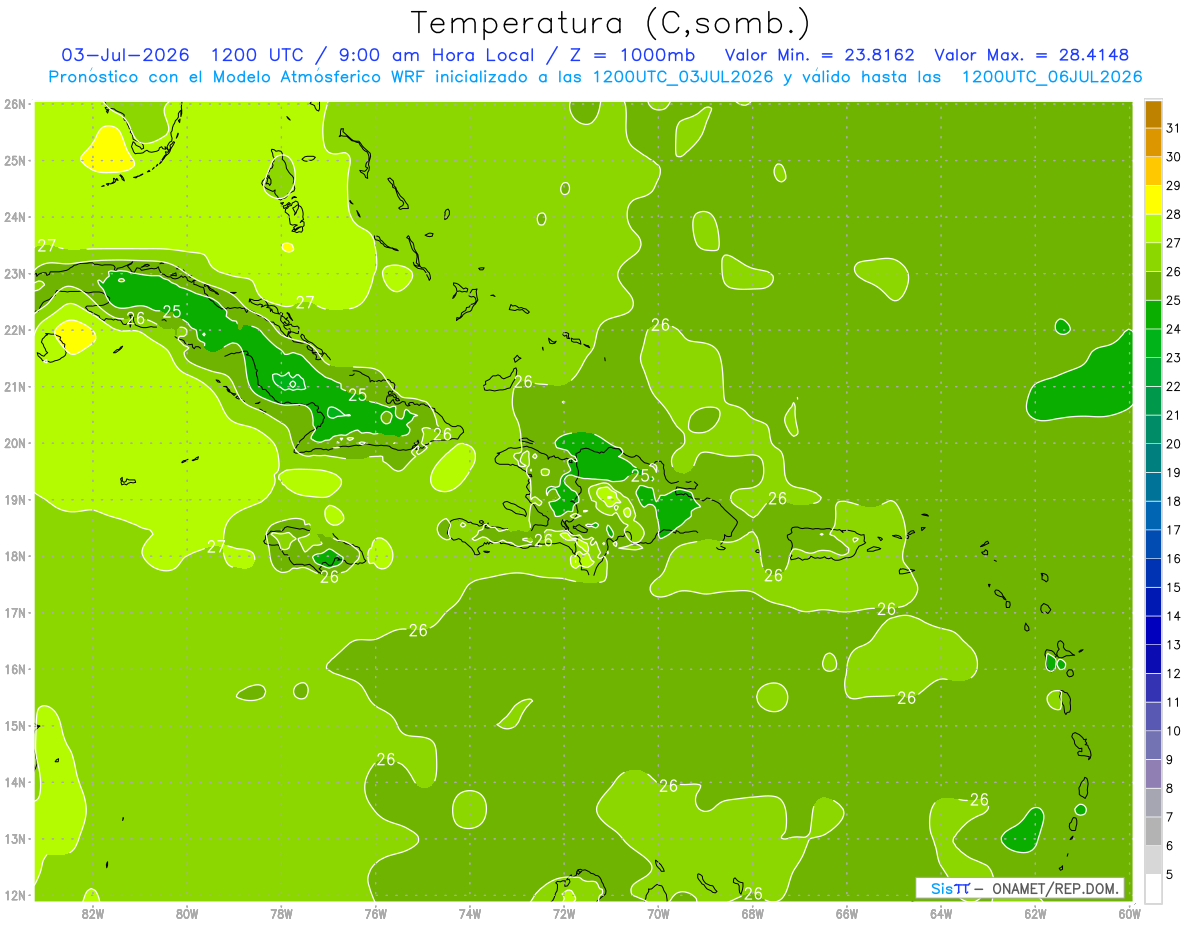Click the '70W' longitude axis label
This screenshot has height=927, width=1200.
click(658, 913)
